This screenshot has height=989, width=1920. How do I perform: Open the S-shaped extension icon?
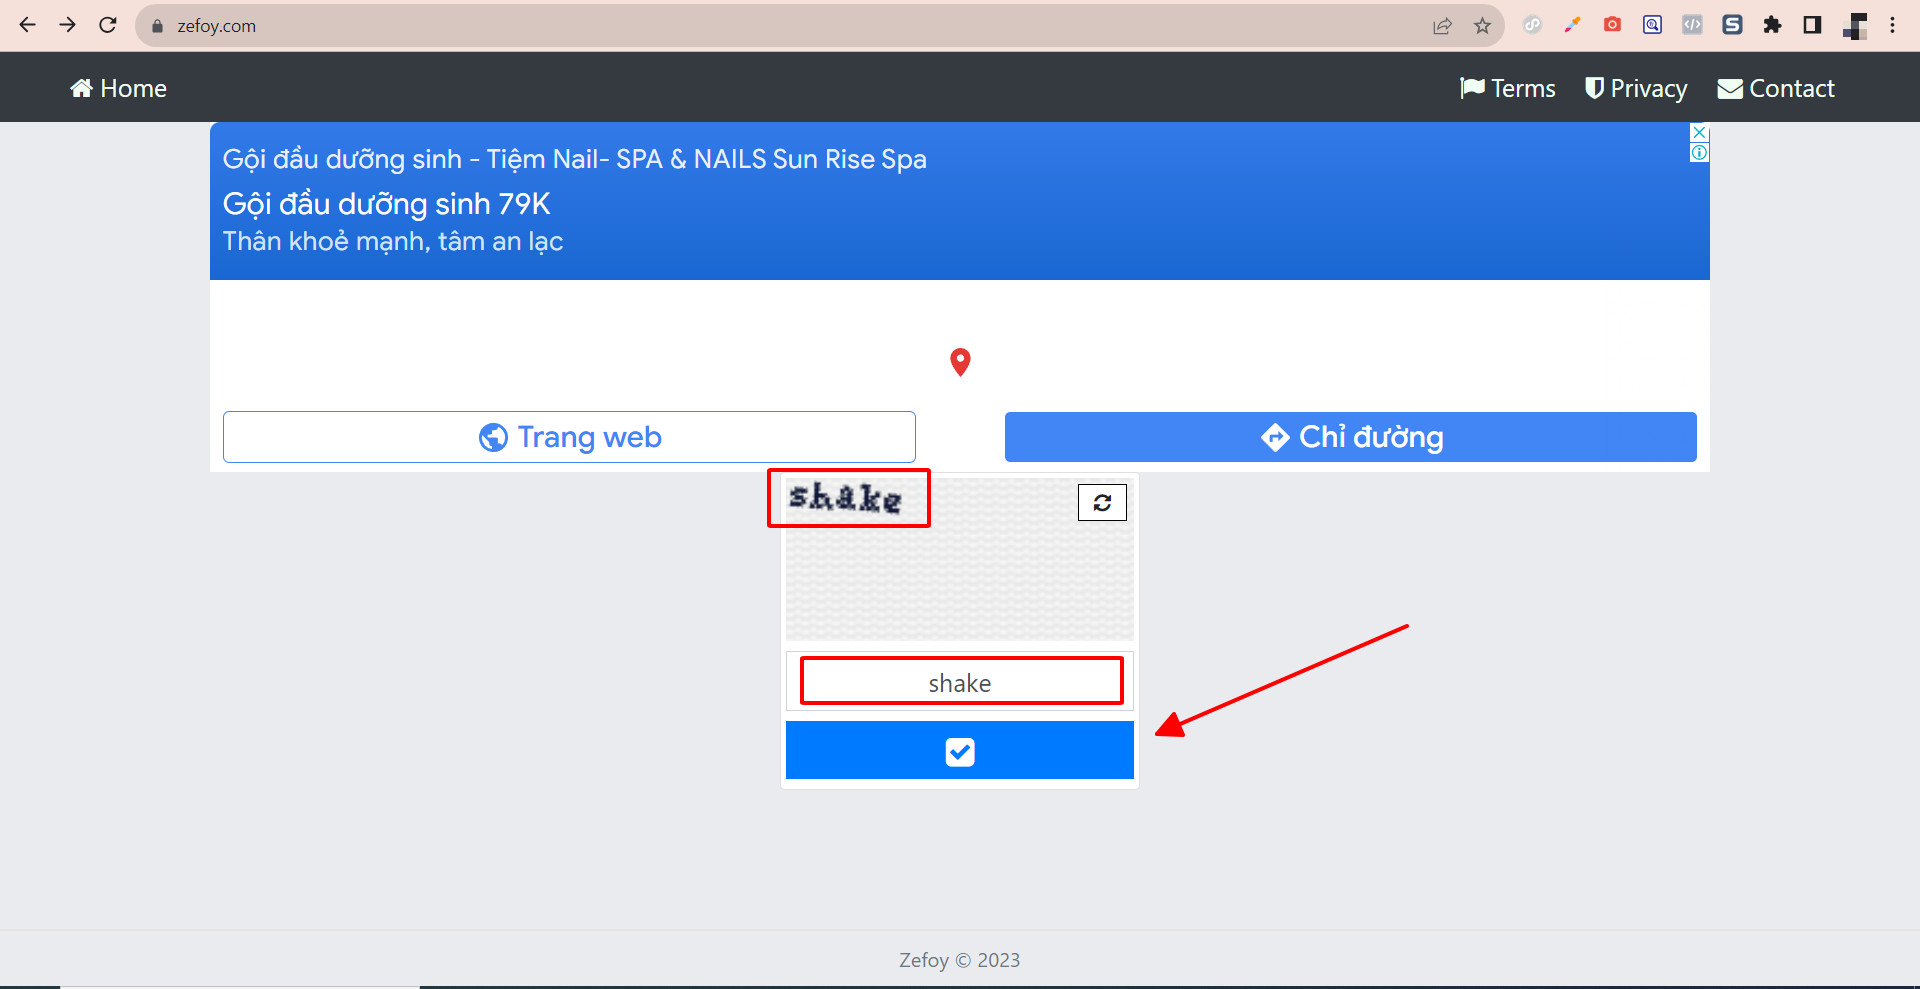1732,25
